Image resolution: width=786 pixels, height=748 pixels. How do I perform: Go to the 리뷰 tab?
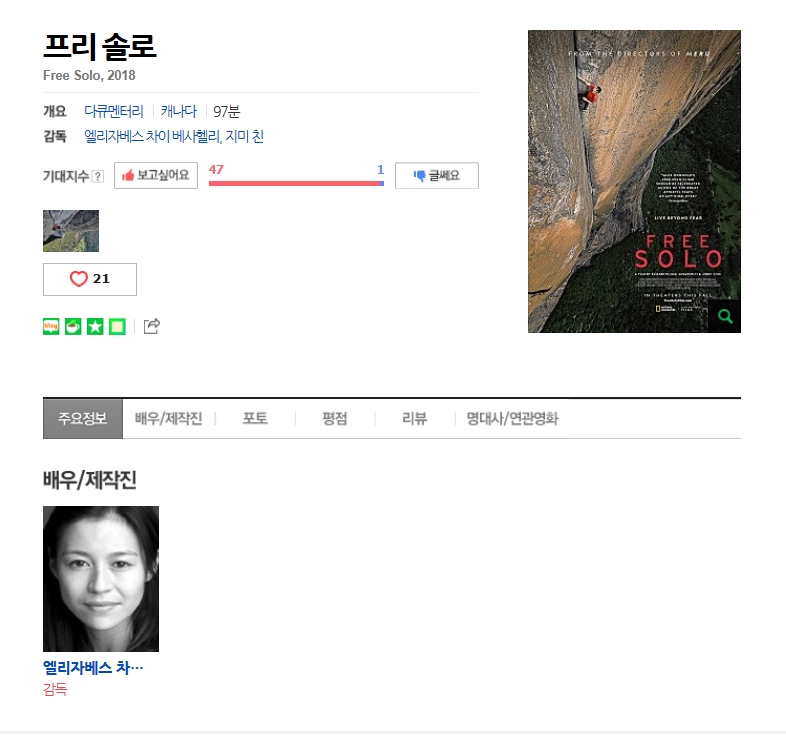415,419
